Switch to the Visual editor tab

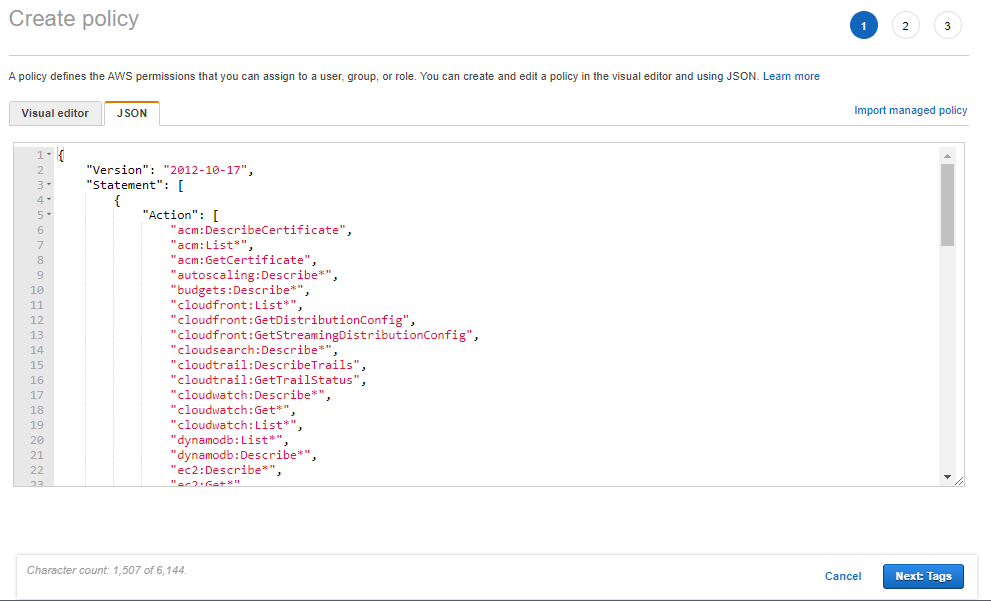(x=55, y=113)
